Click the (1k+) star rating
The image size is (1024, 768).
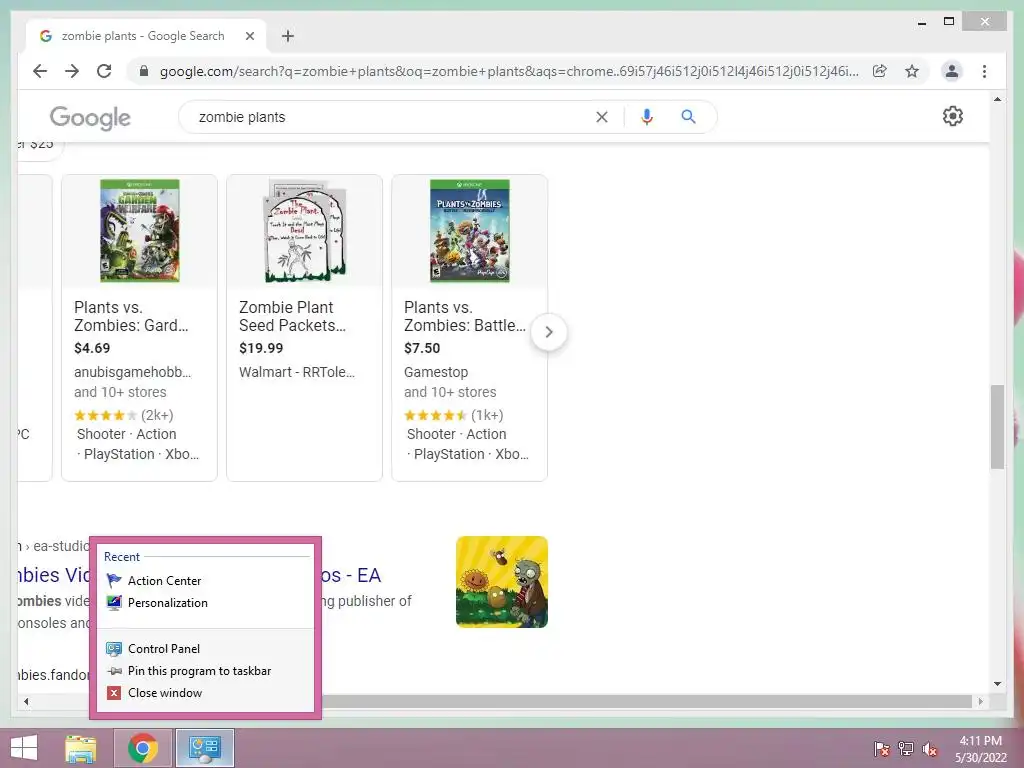pyautogui.click(x=454, y=415)
